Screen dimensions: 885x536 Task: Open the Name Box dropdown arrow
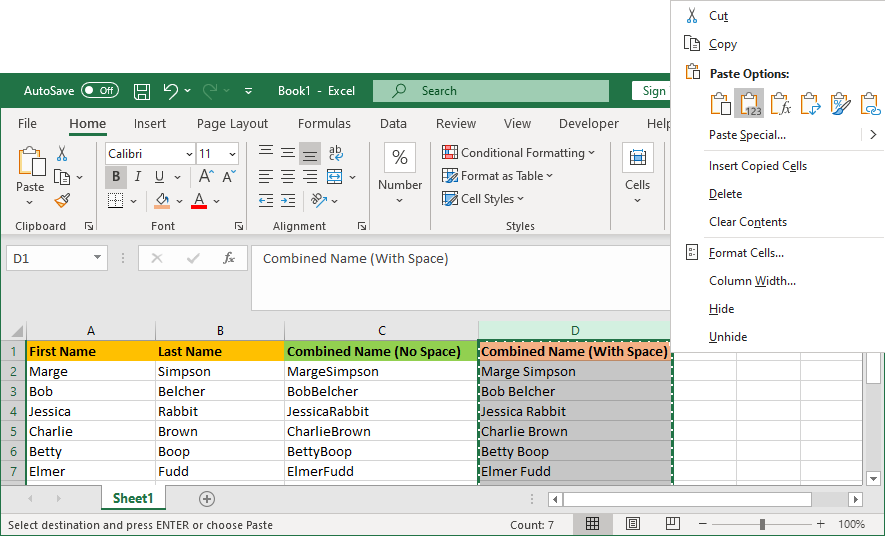tap(97, 258)
